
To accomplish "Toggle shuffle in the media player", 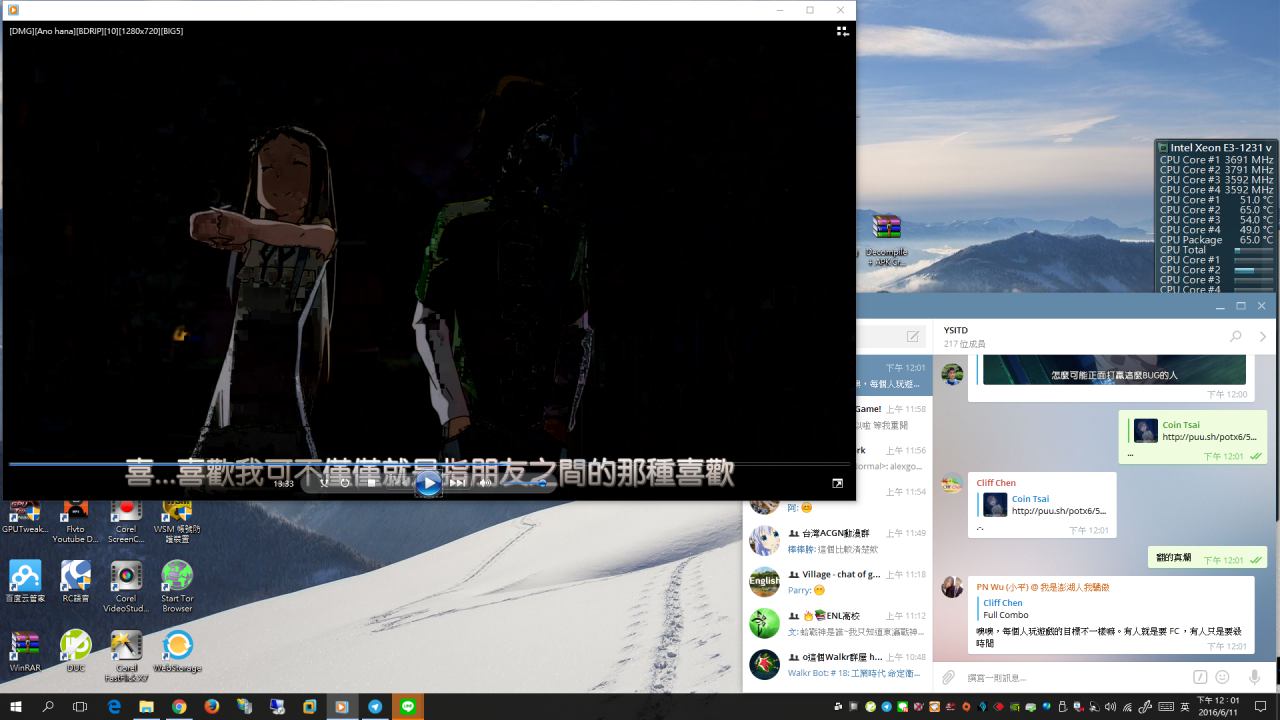I will pos(323,483).
